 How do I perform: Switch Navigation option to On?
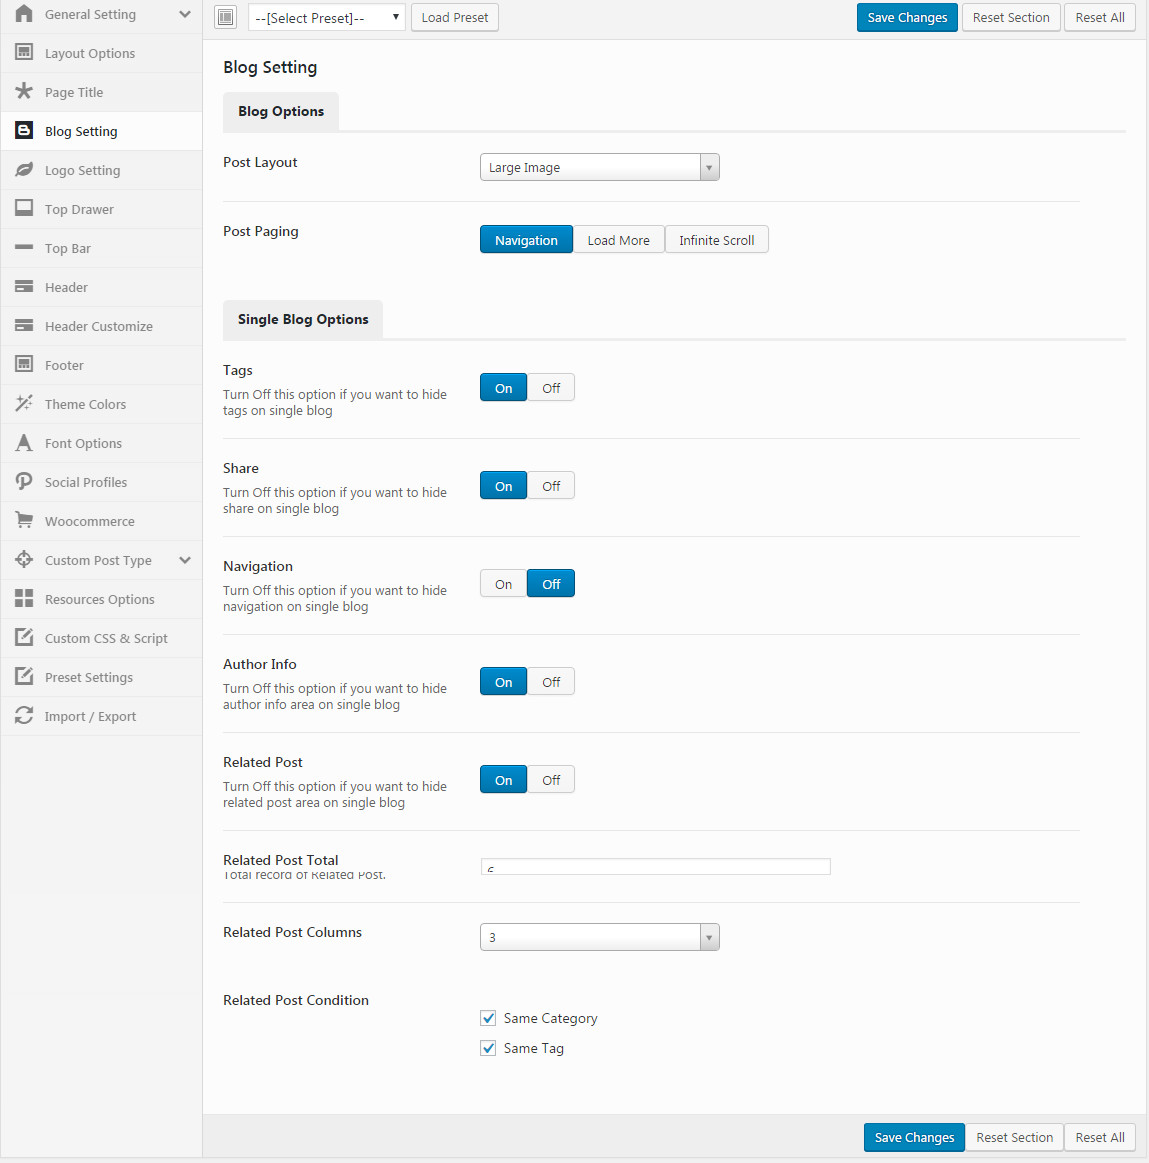(x=504, y=584)
